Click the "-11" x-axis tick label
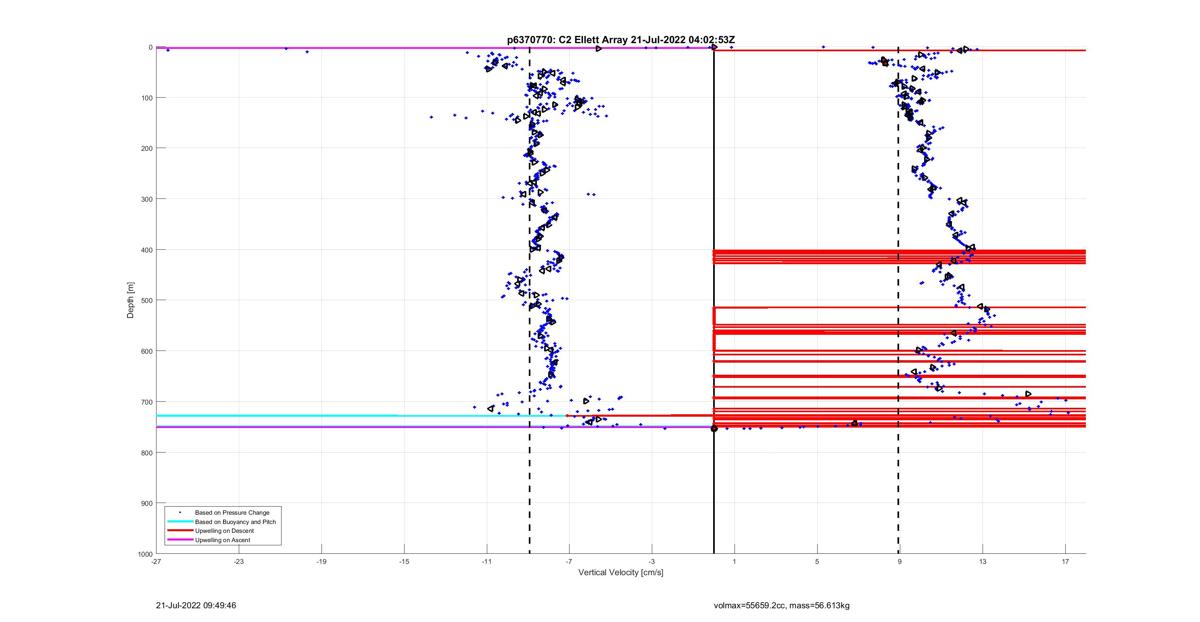The width and height of the screenshot is (1200, 622). [x=487, y=561]
